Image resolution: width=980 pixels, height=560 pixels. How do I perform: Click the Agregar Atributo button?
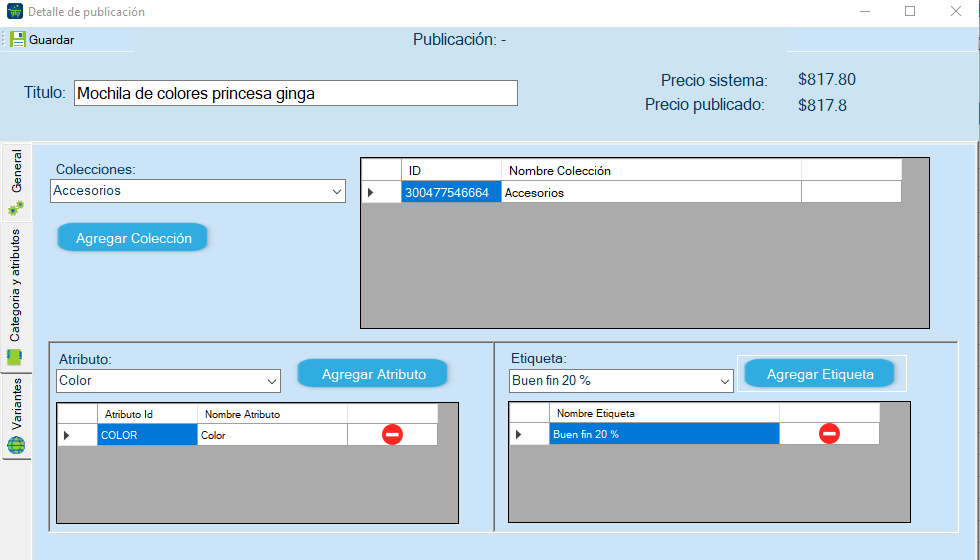point(373,374)
